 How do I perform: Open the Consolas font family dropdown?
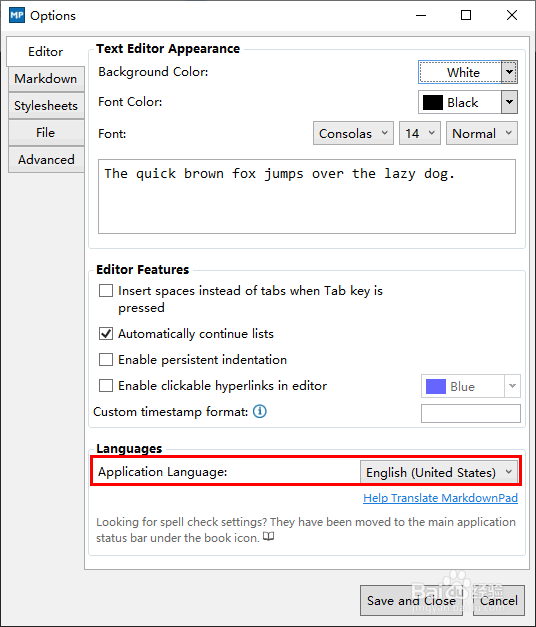coord(353,133)
